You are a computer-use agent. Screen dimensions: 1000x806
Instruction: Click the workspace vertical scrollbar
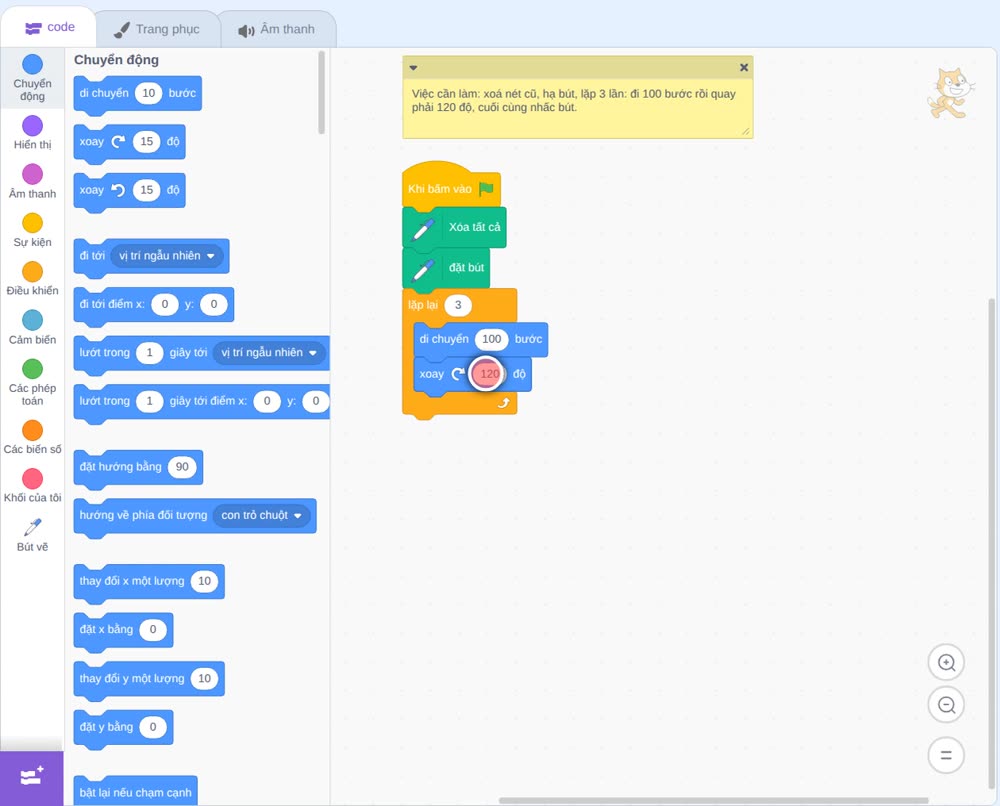pos(992,543)
